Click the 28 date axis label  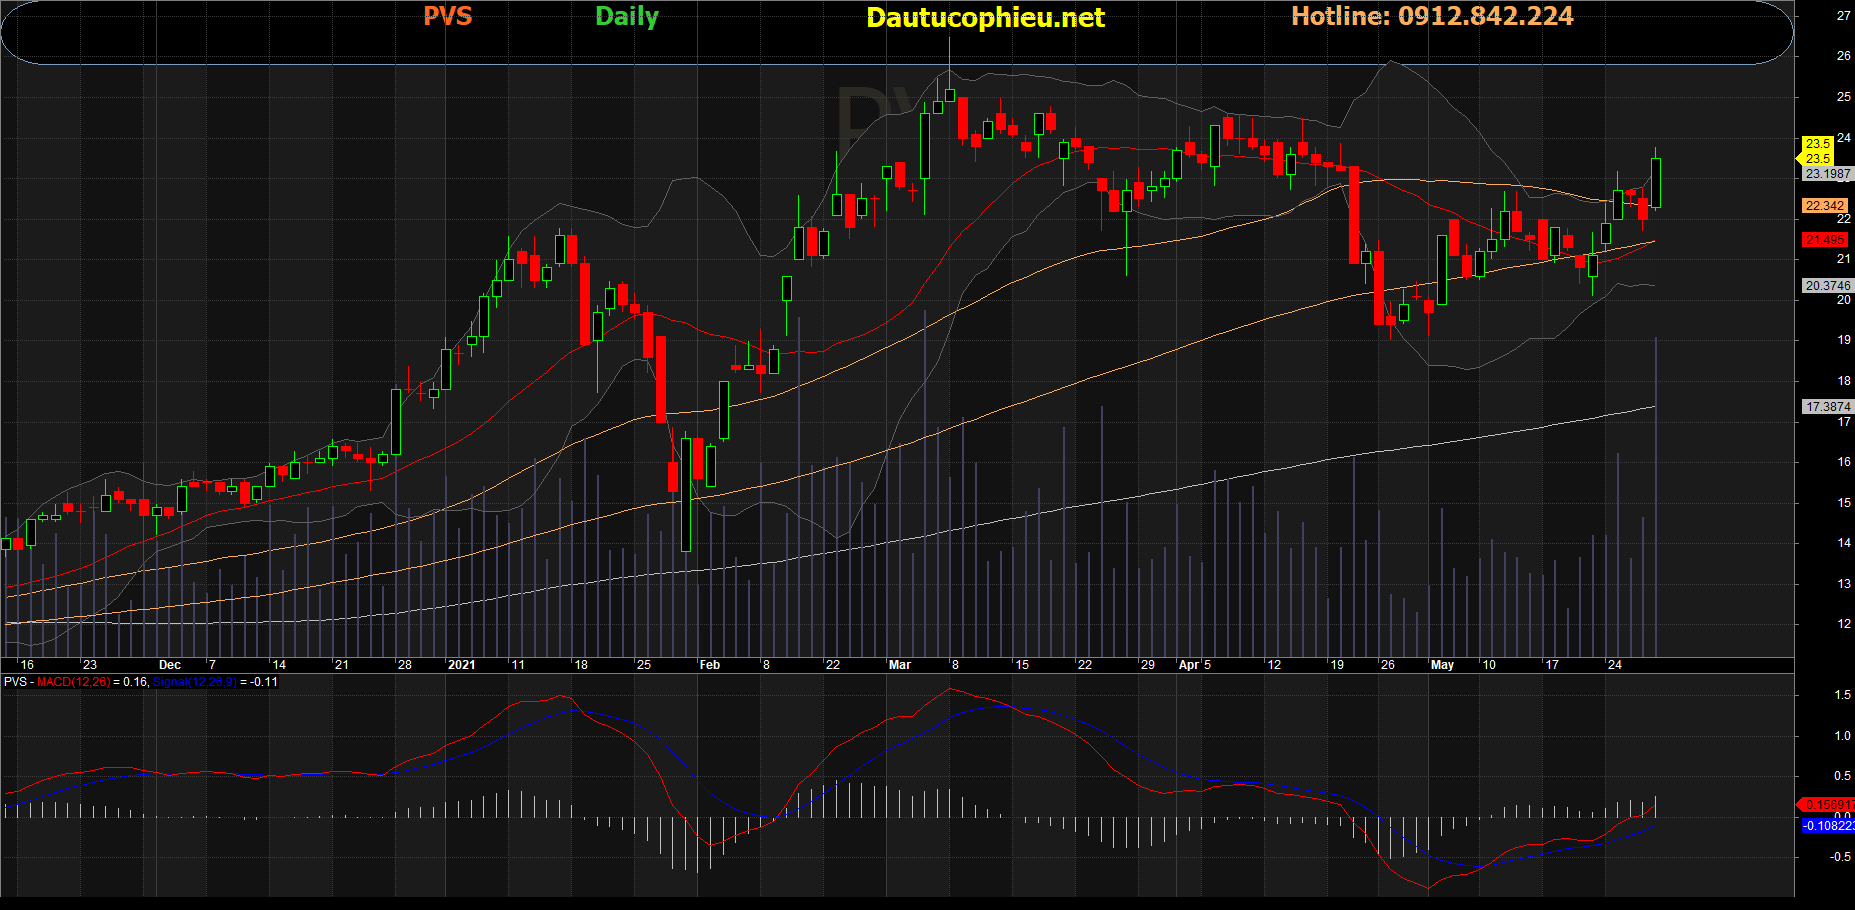coord(405,665)
